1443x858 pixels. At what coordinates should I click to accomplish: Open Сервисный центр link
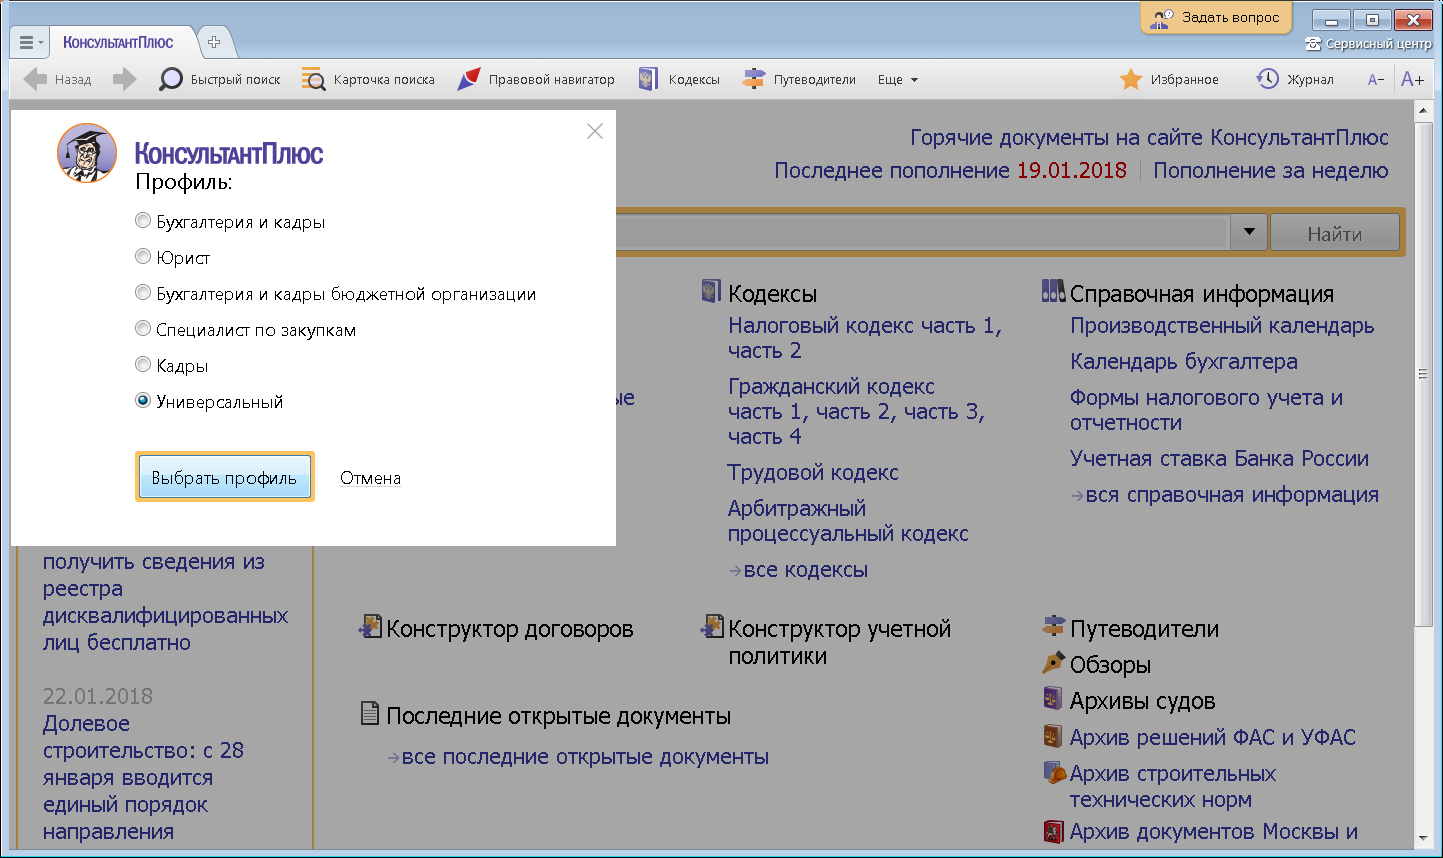(1369, 44)
